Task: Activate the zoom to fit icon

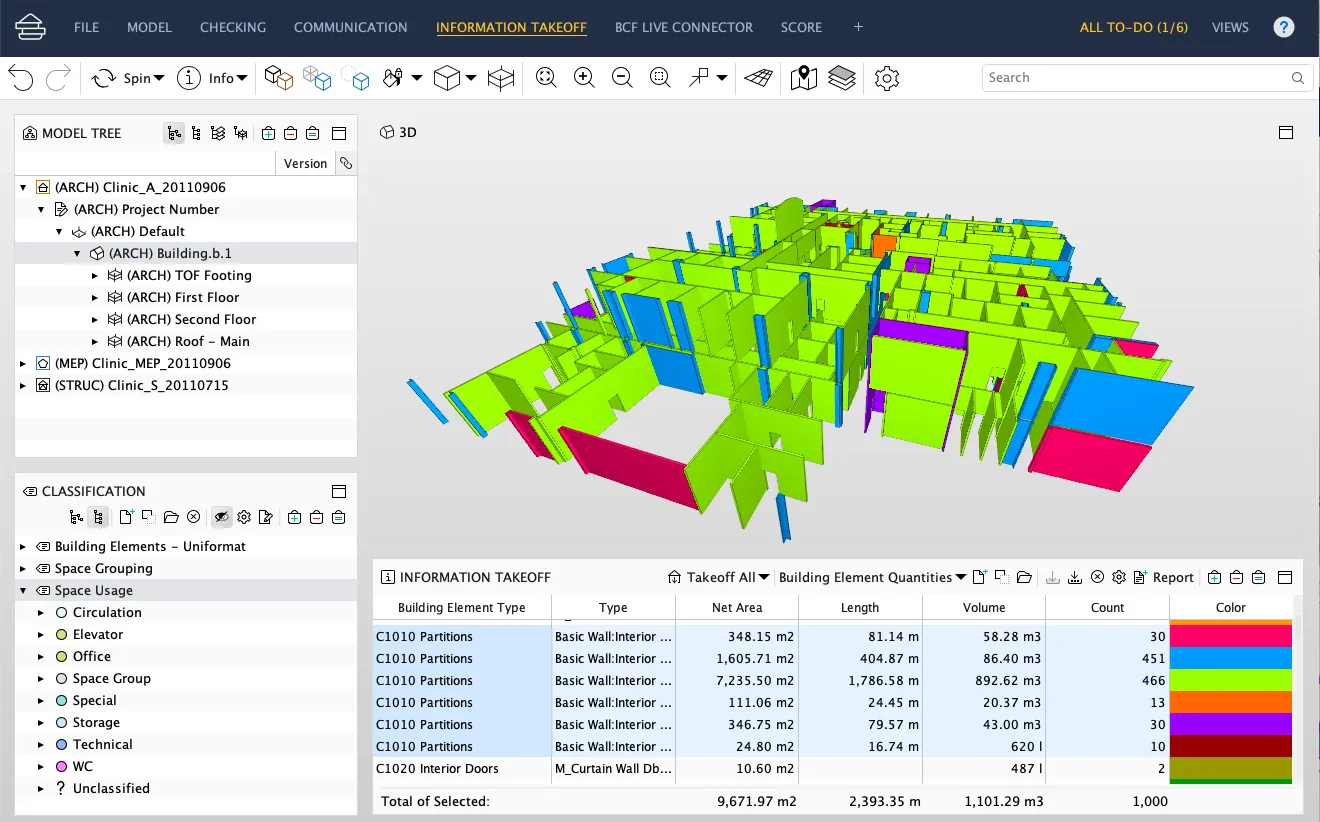Action: pyautogui.click(x=546, y=78)
